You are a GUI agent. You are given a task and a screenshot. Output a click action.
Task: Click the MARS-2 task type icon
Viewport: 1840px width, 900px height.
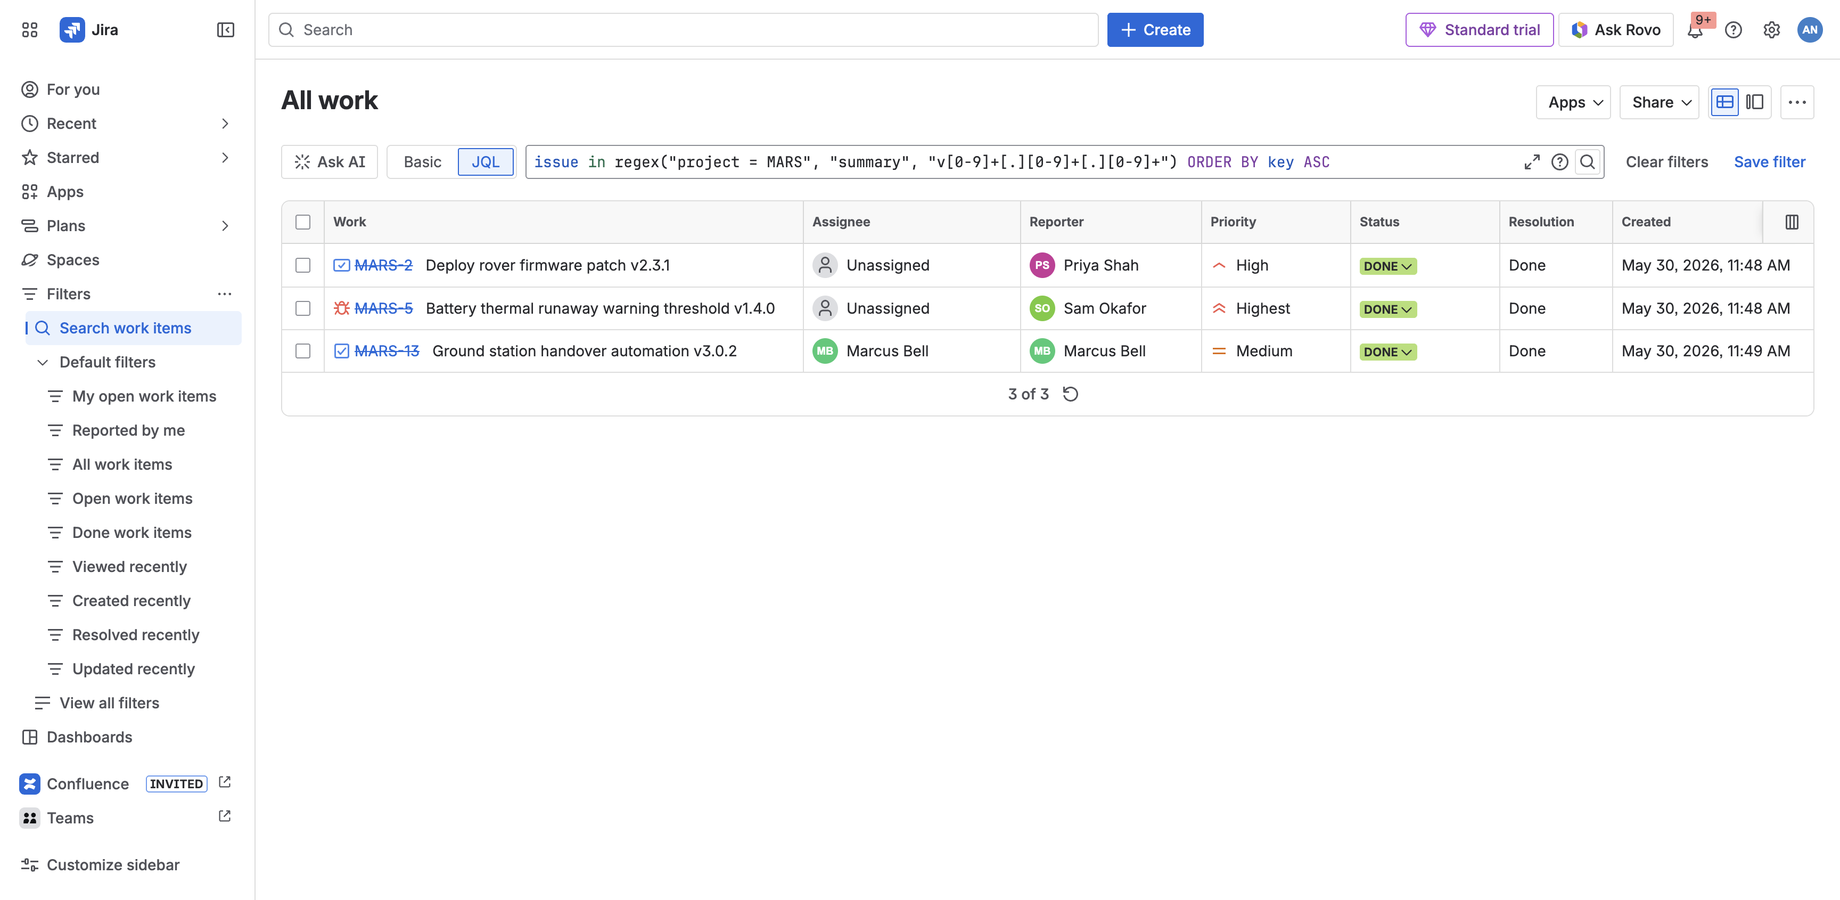(342, 265)
